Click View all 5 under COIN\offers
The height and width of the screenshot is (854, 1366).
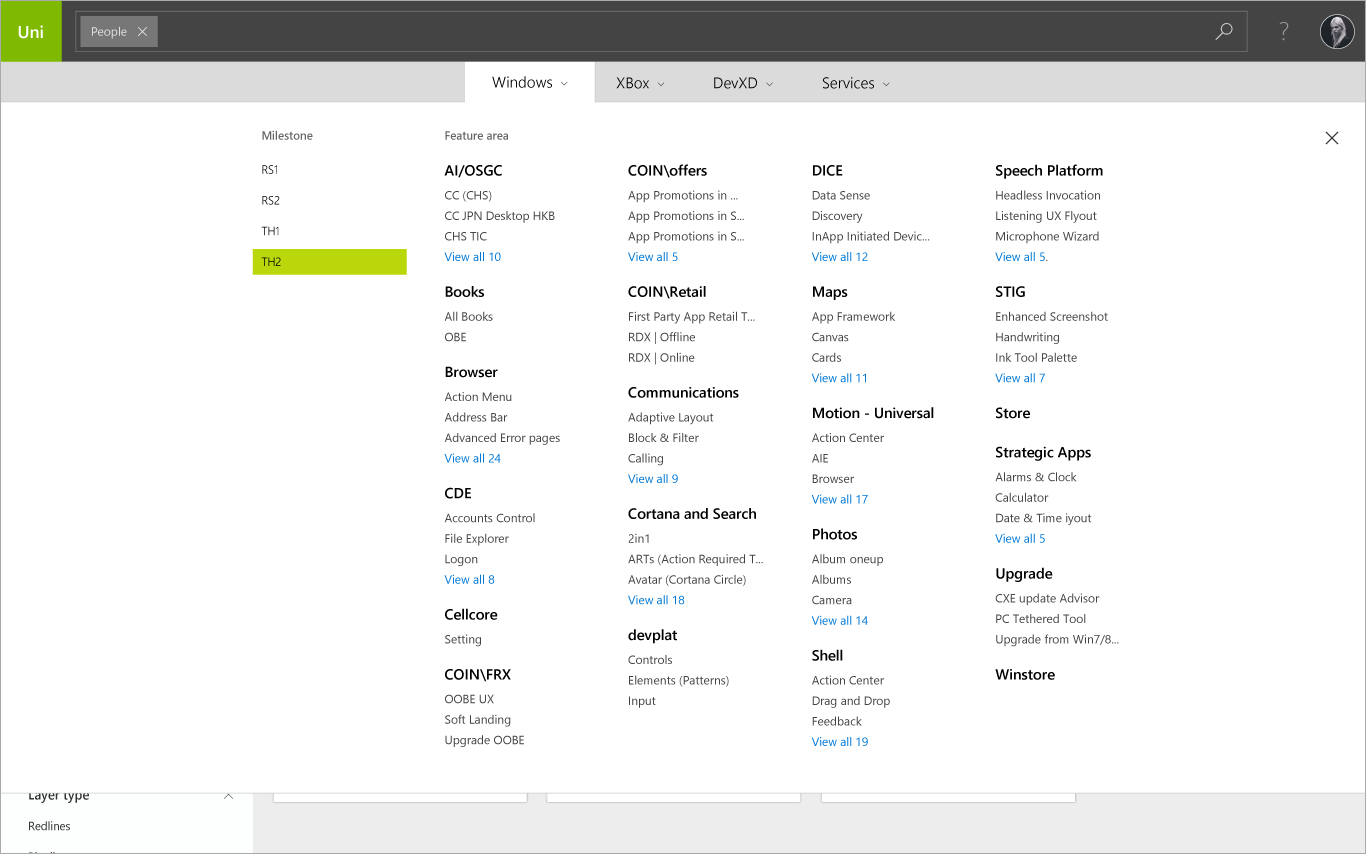pyautogui.click(x=653, y=257)
